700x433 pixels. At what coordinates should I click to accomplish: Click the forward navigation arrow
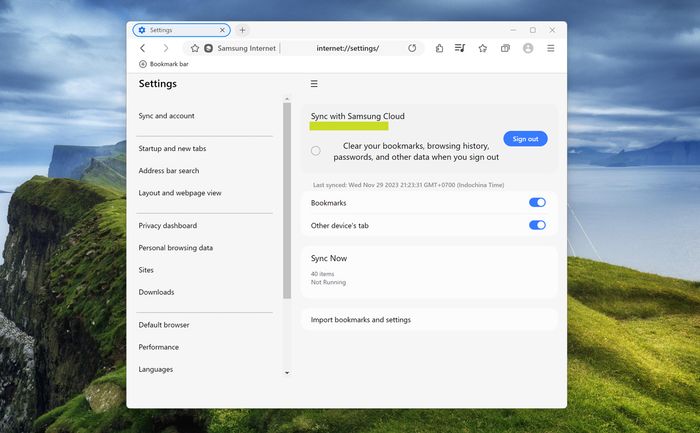pos(166,48)
